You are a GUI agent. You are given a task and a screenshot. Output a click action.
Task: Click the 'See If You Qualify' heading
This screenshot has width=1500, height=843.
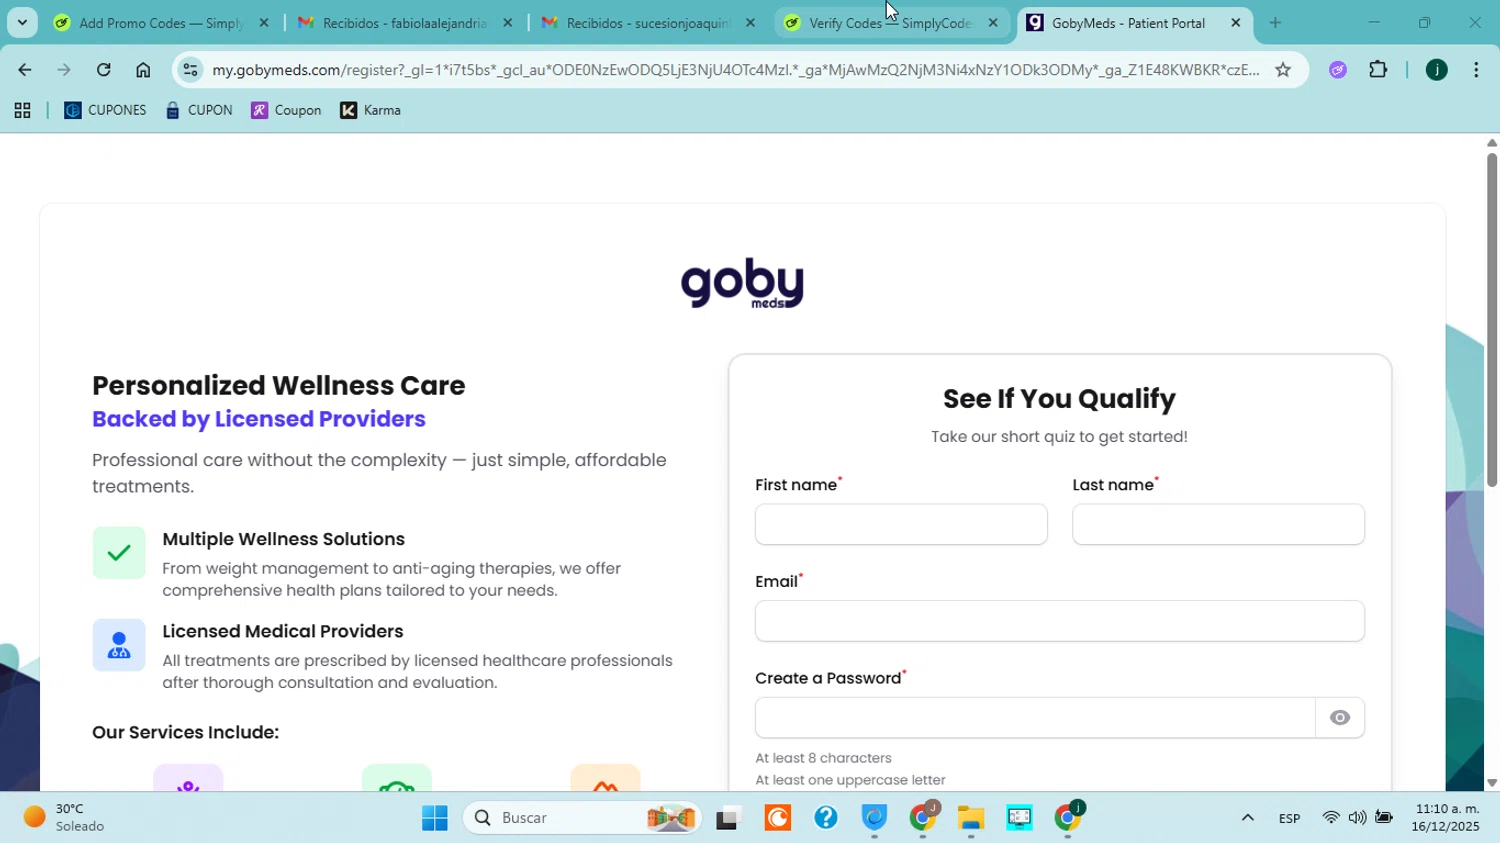(1059, 399)
